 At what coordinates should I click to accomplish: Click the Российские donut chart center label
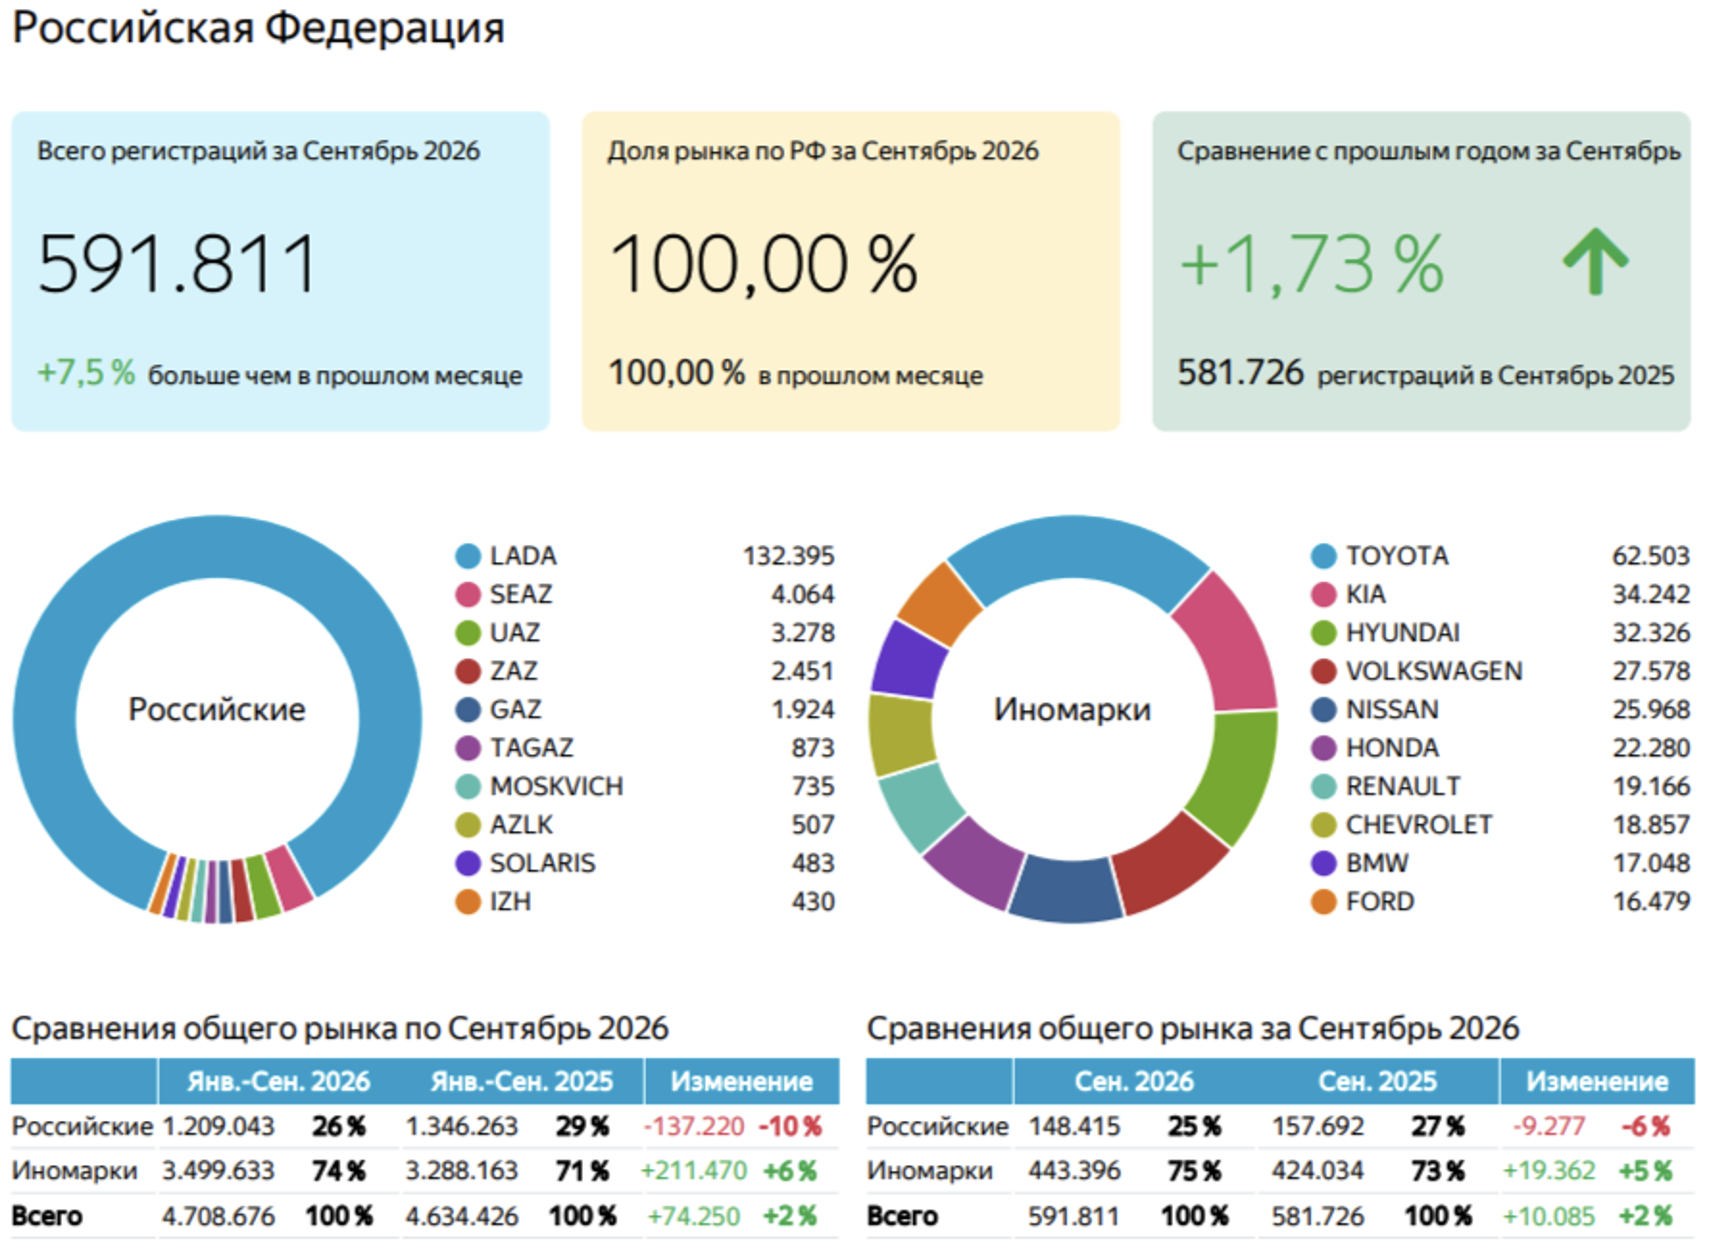(x=217, y=709)
